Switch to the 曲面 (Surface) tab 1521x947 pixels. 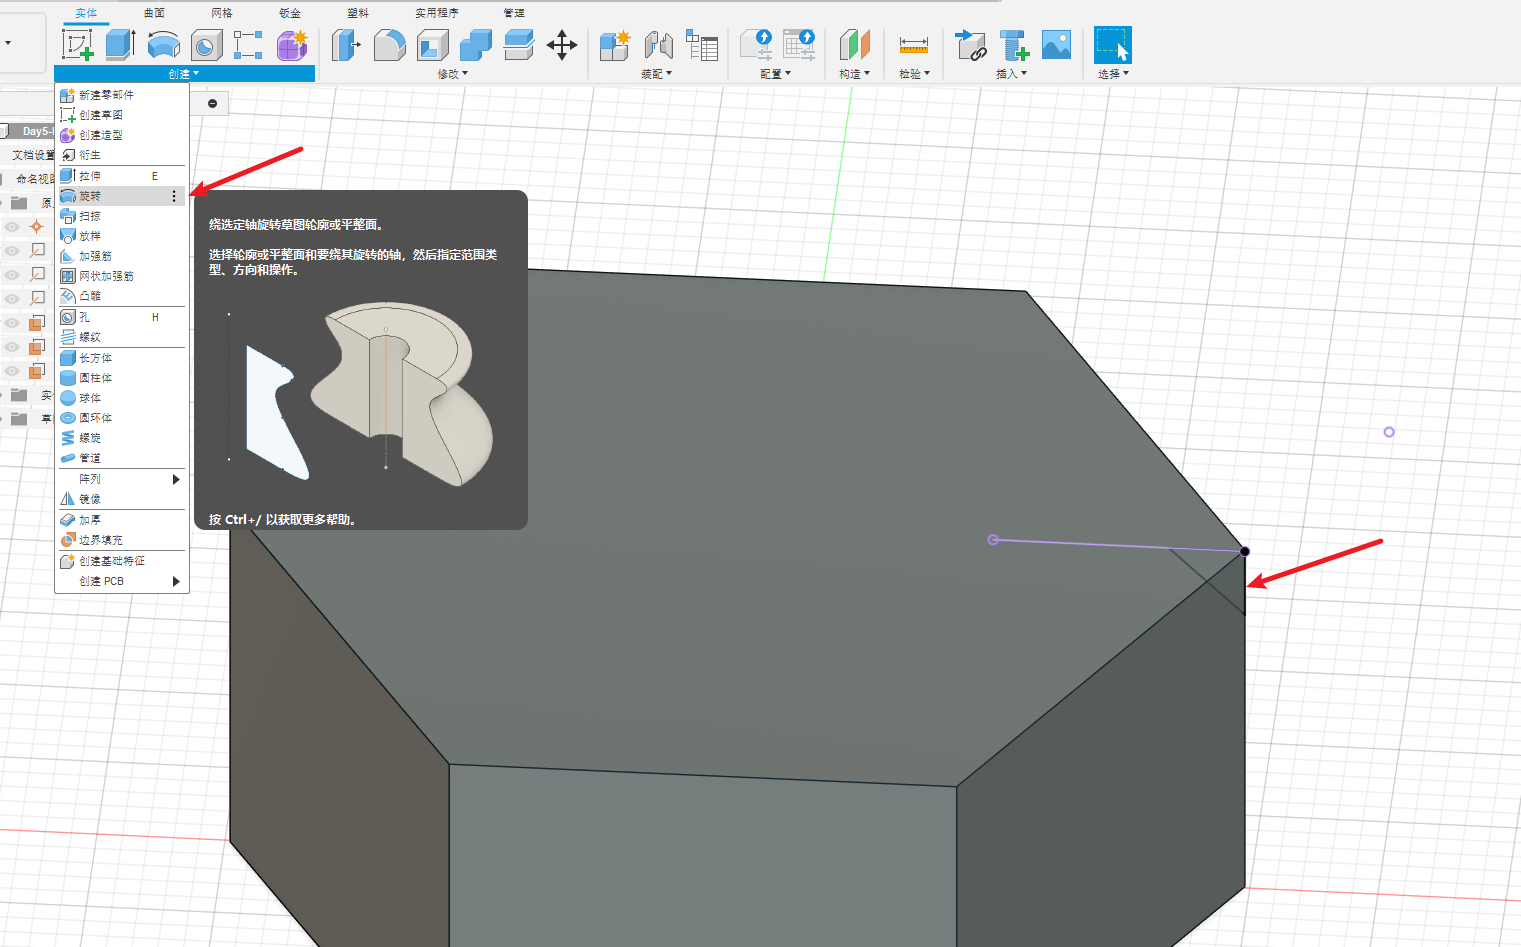[154, 13]
